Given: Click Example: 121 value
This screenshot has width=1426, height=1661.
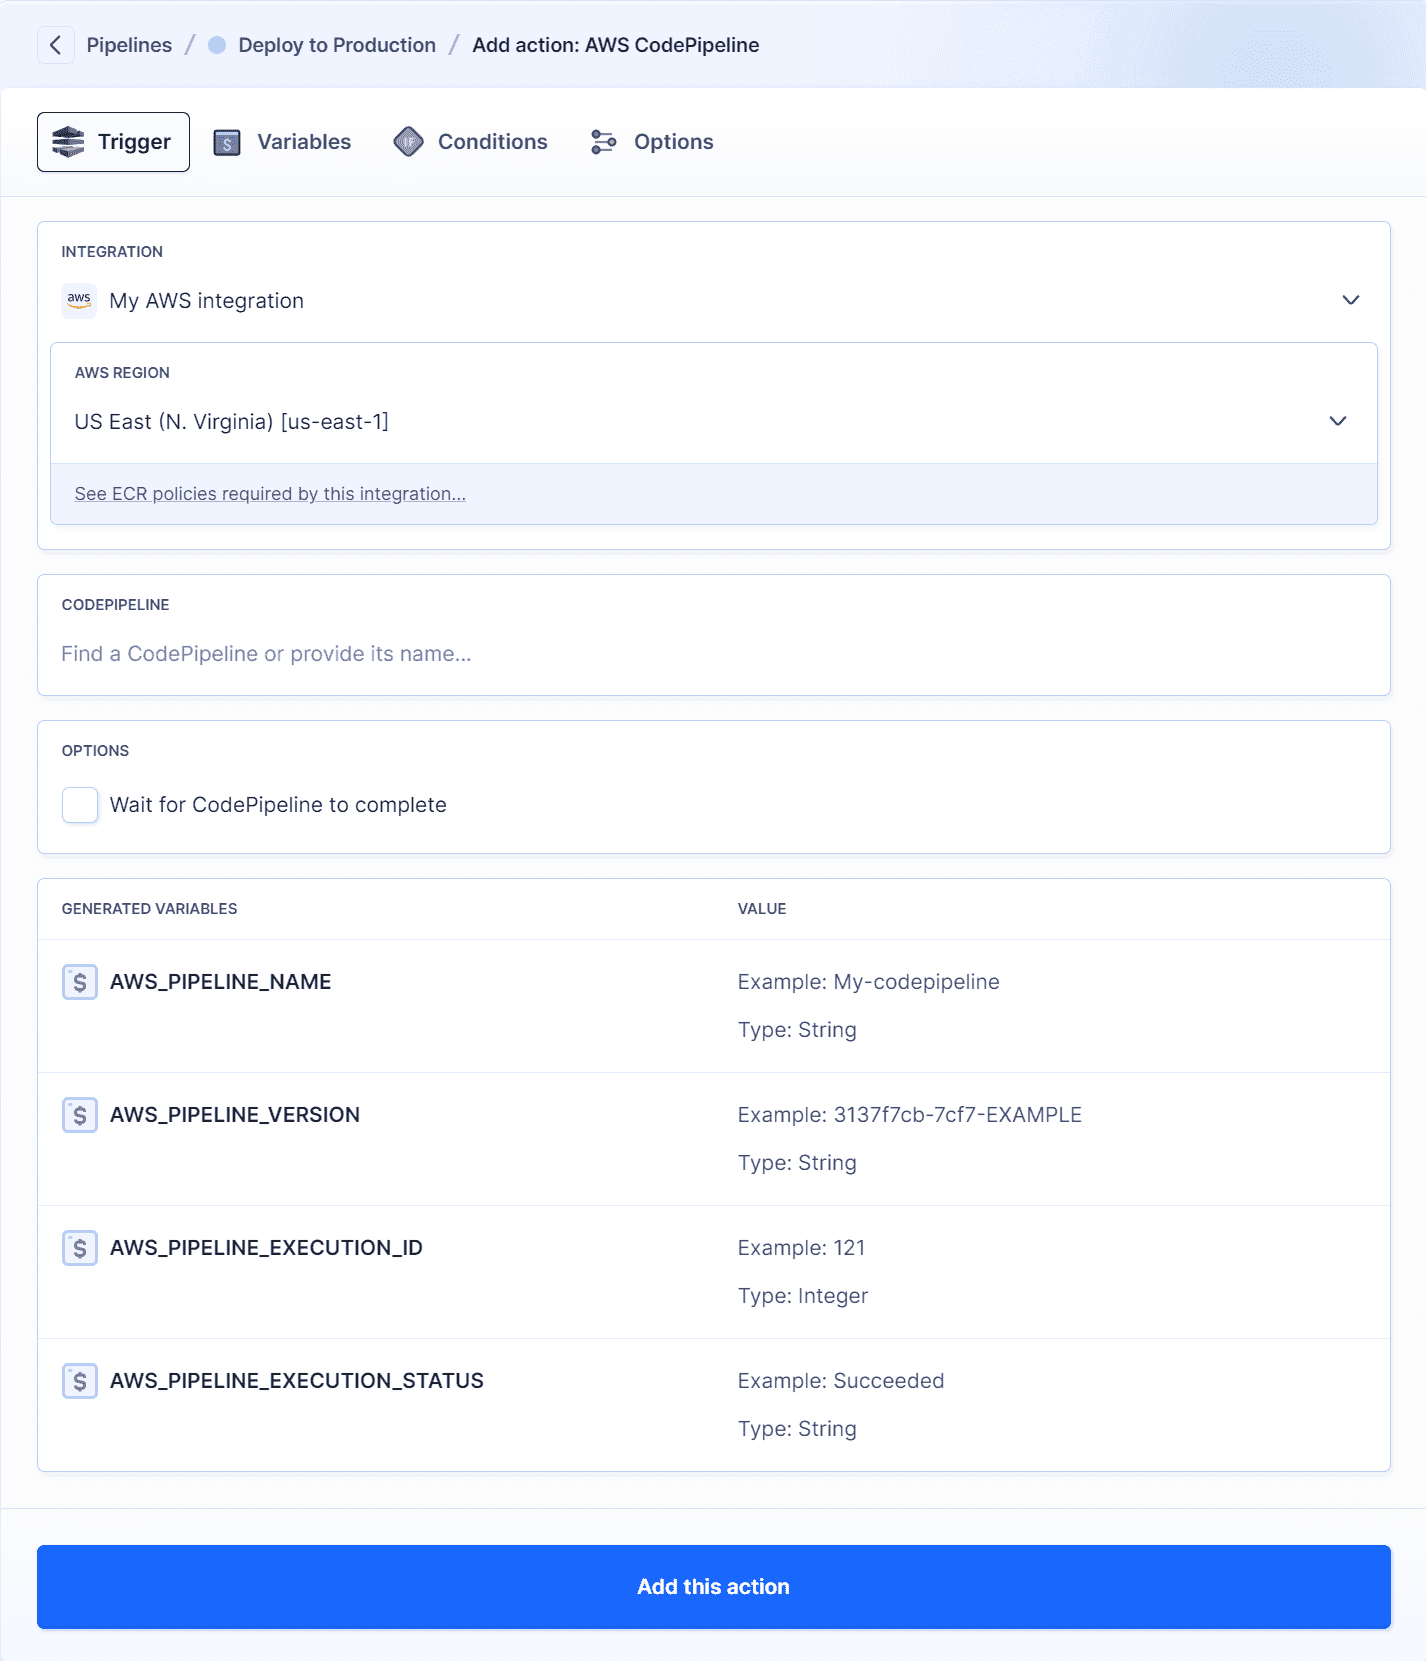Looking at the screenshot, I should coord(802,1248).
